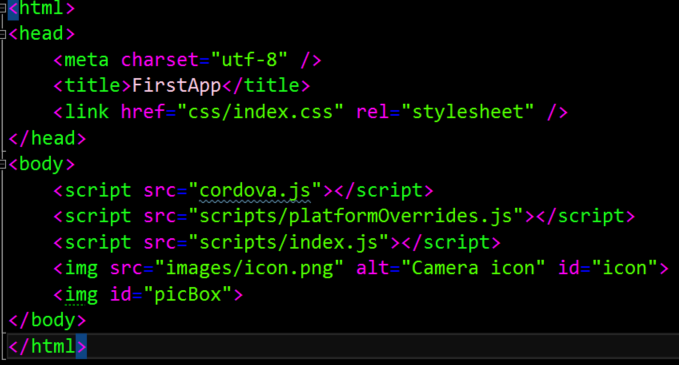679x365 pixels.
Task: Collapse the head section fold marker
Action: [2, 34]
